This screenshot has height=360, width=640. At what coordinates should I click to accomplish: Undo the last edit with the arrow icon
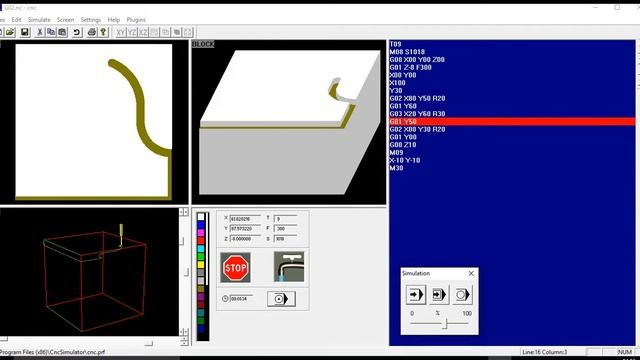(x=77, y=32)
